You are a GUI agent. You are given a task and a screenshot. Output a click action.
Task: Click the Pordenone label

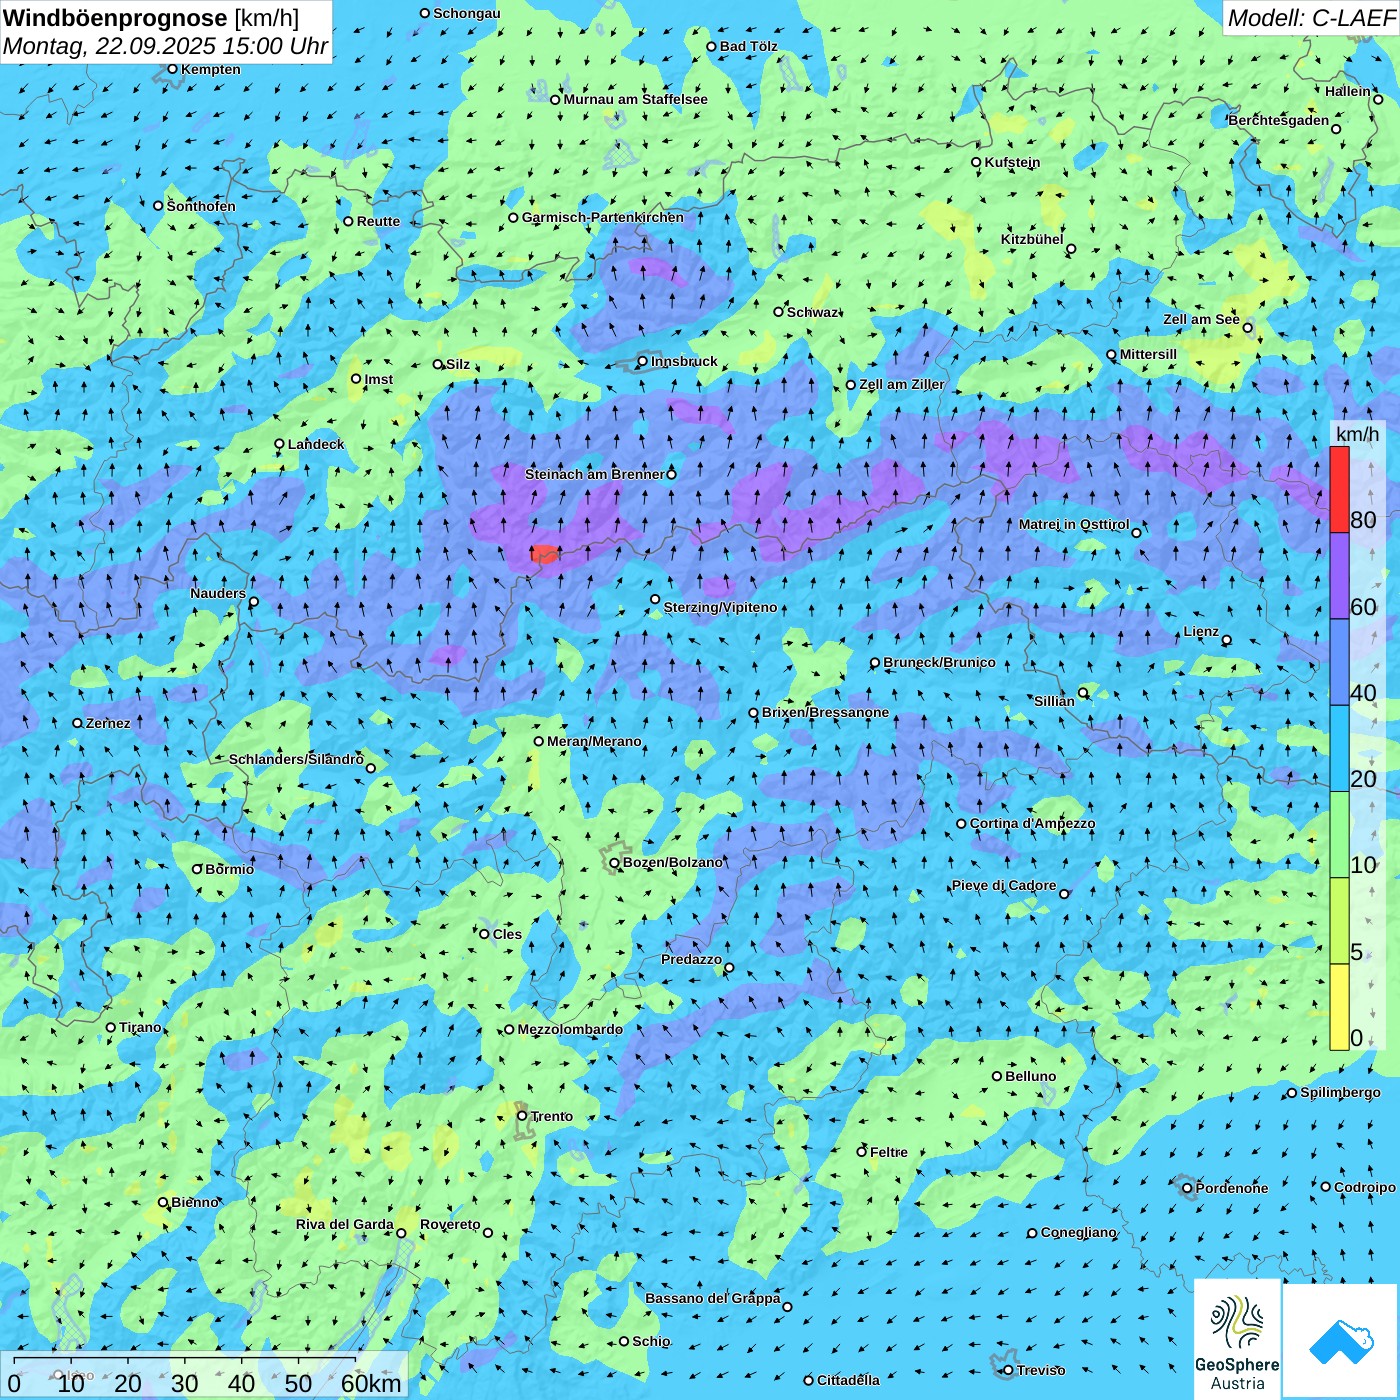click(x=1232, y=1189)
